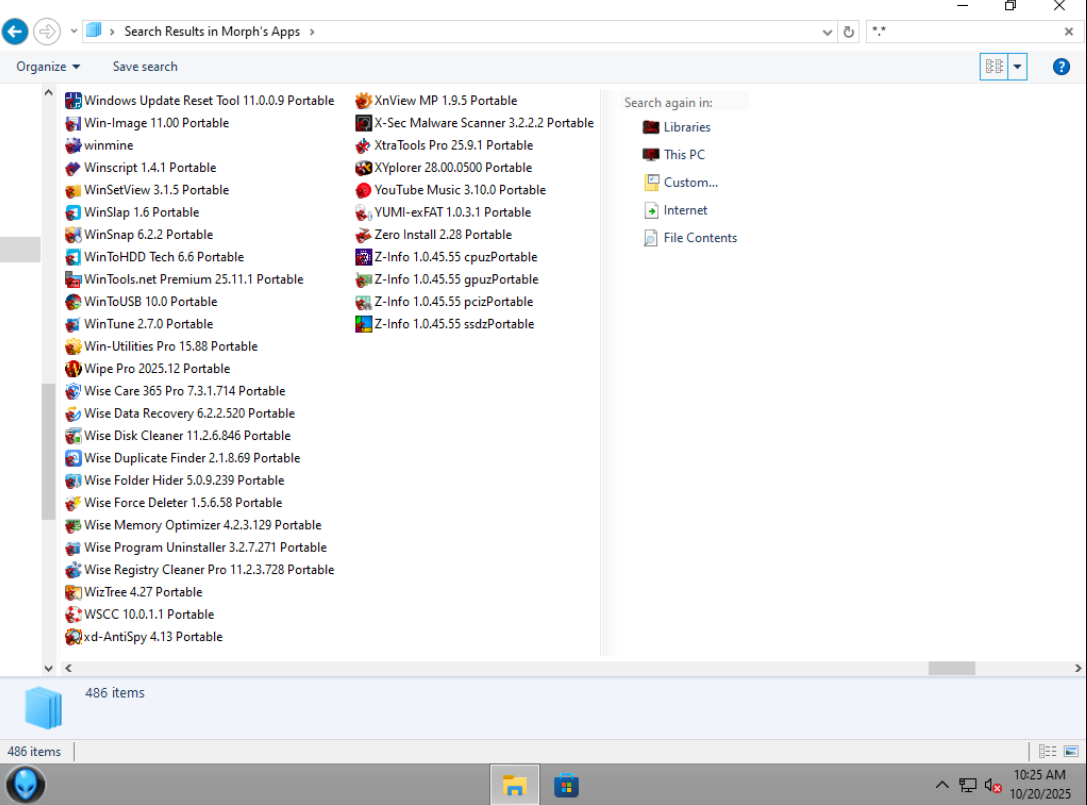This screenshot has width=1087, height=805.
Task: Click the YUMI-exFAT 1.0.3.1 icon
Action: [363, 212]
